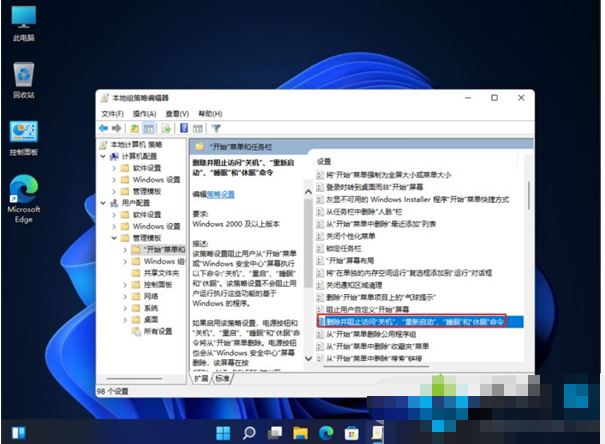Open help with the blue question mark icon
The height and width of the screenshot is (444, 605).
pos(184,128)
